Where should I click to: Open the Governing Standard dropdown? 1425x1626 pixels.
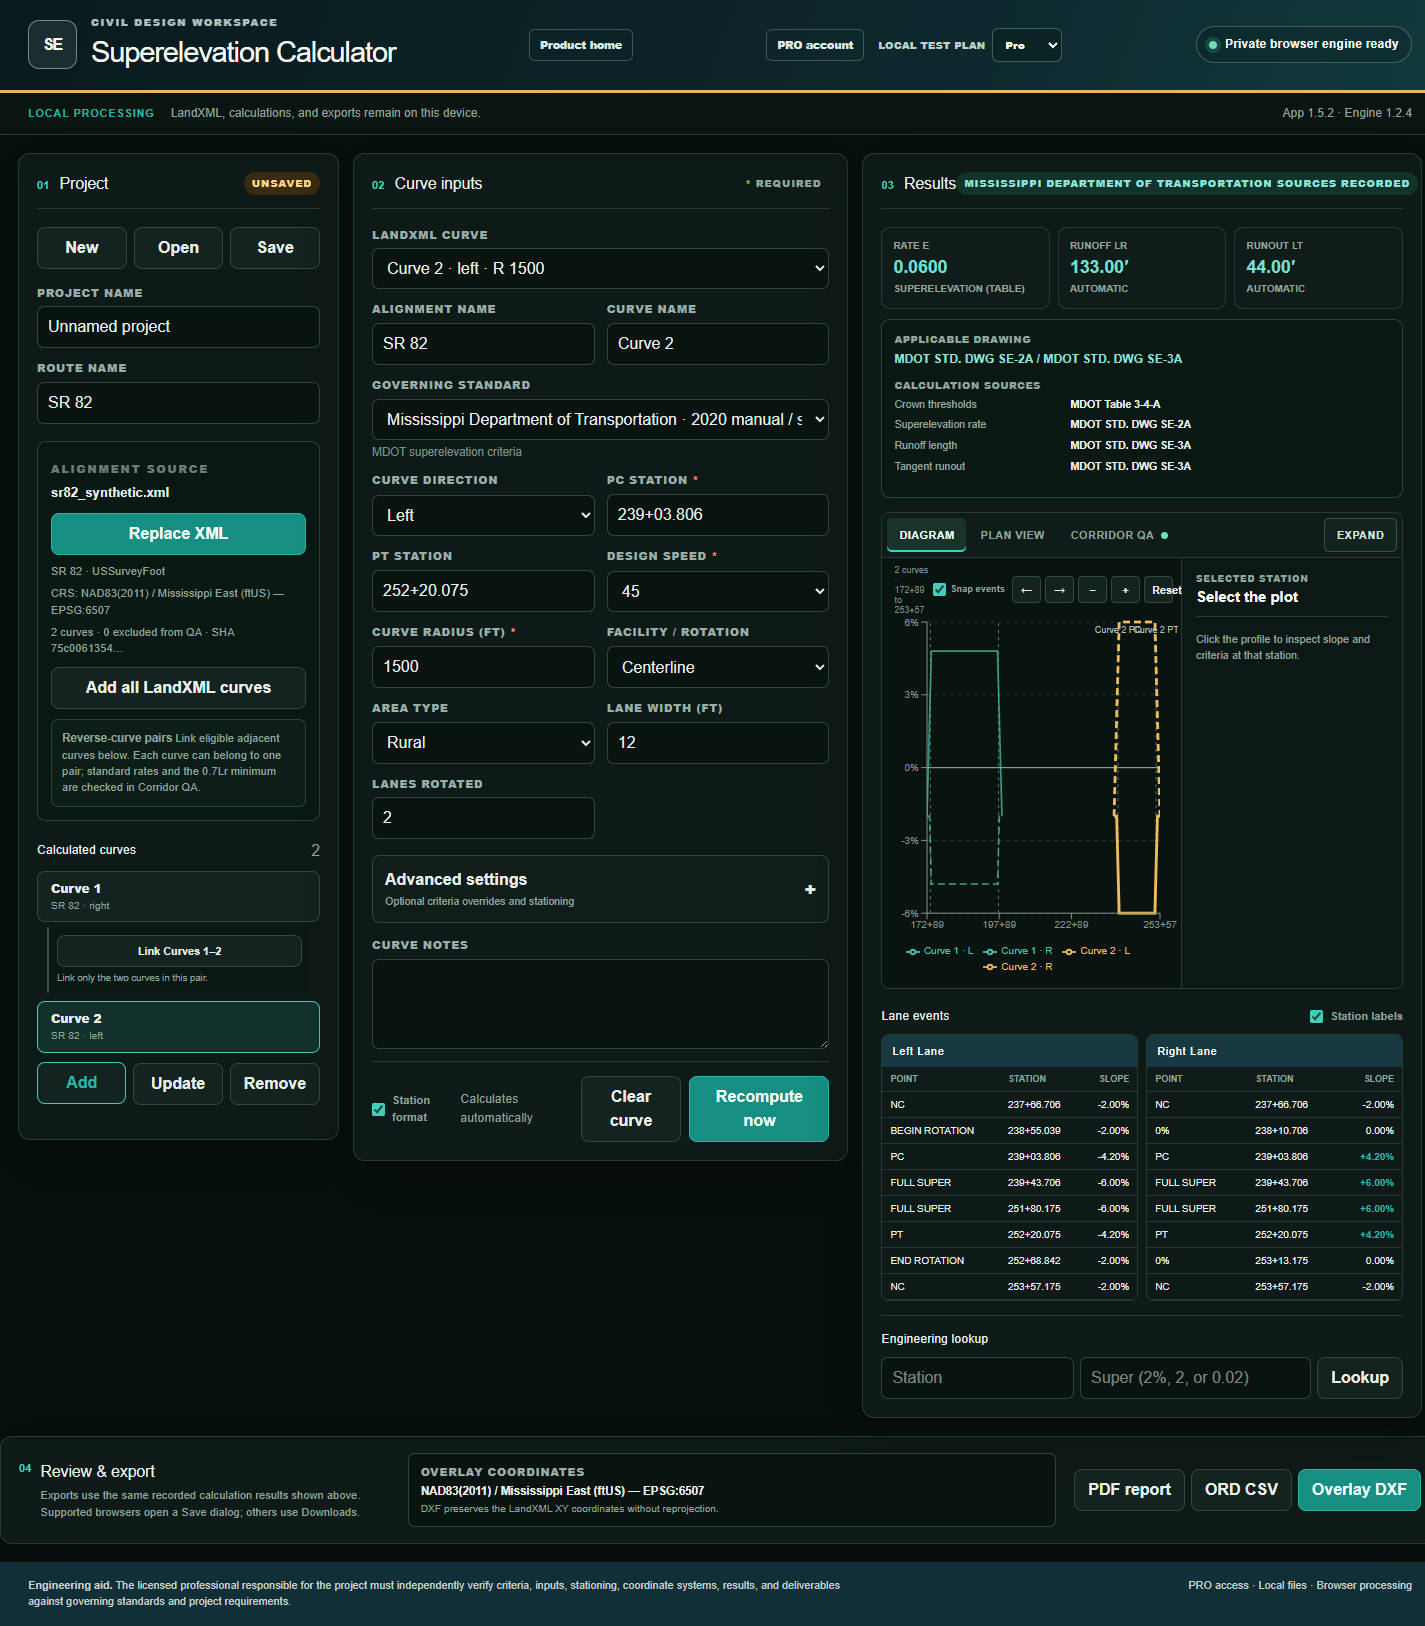pyautogui.click(x=600, y=420)
